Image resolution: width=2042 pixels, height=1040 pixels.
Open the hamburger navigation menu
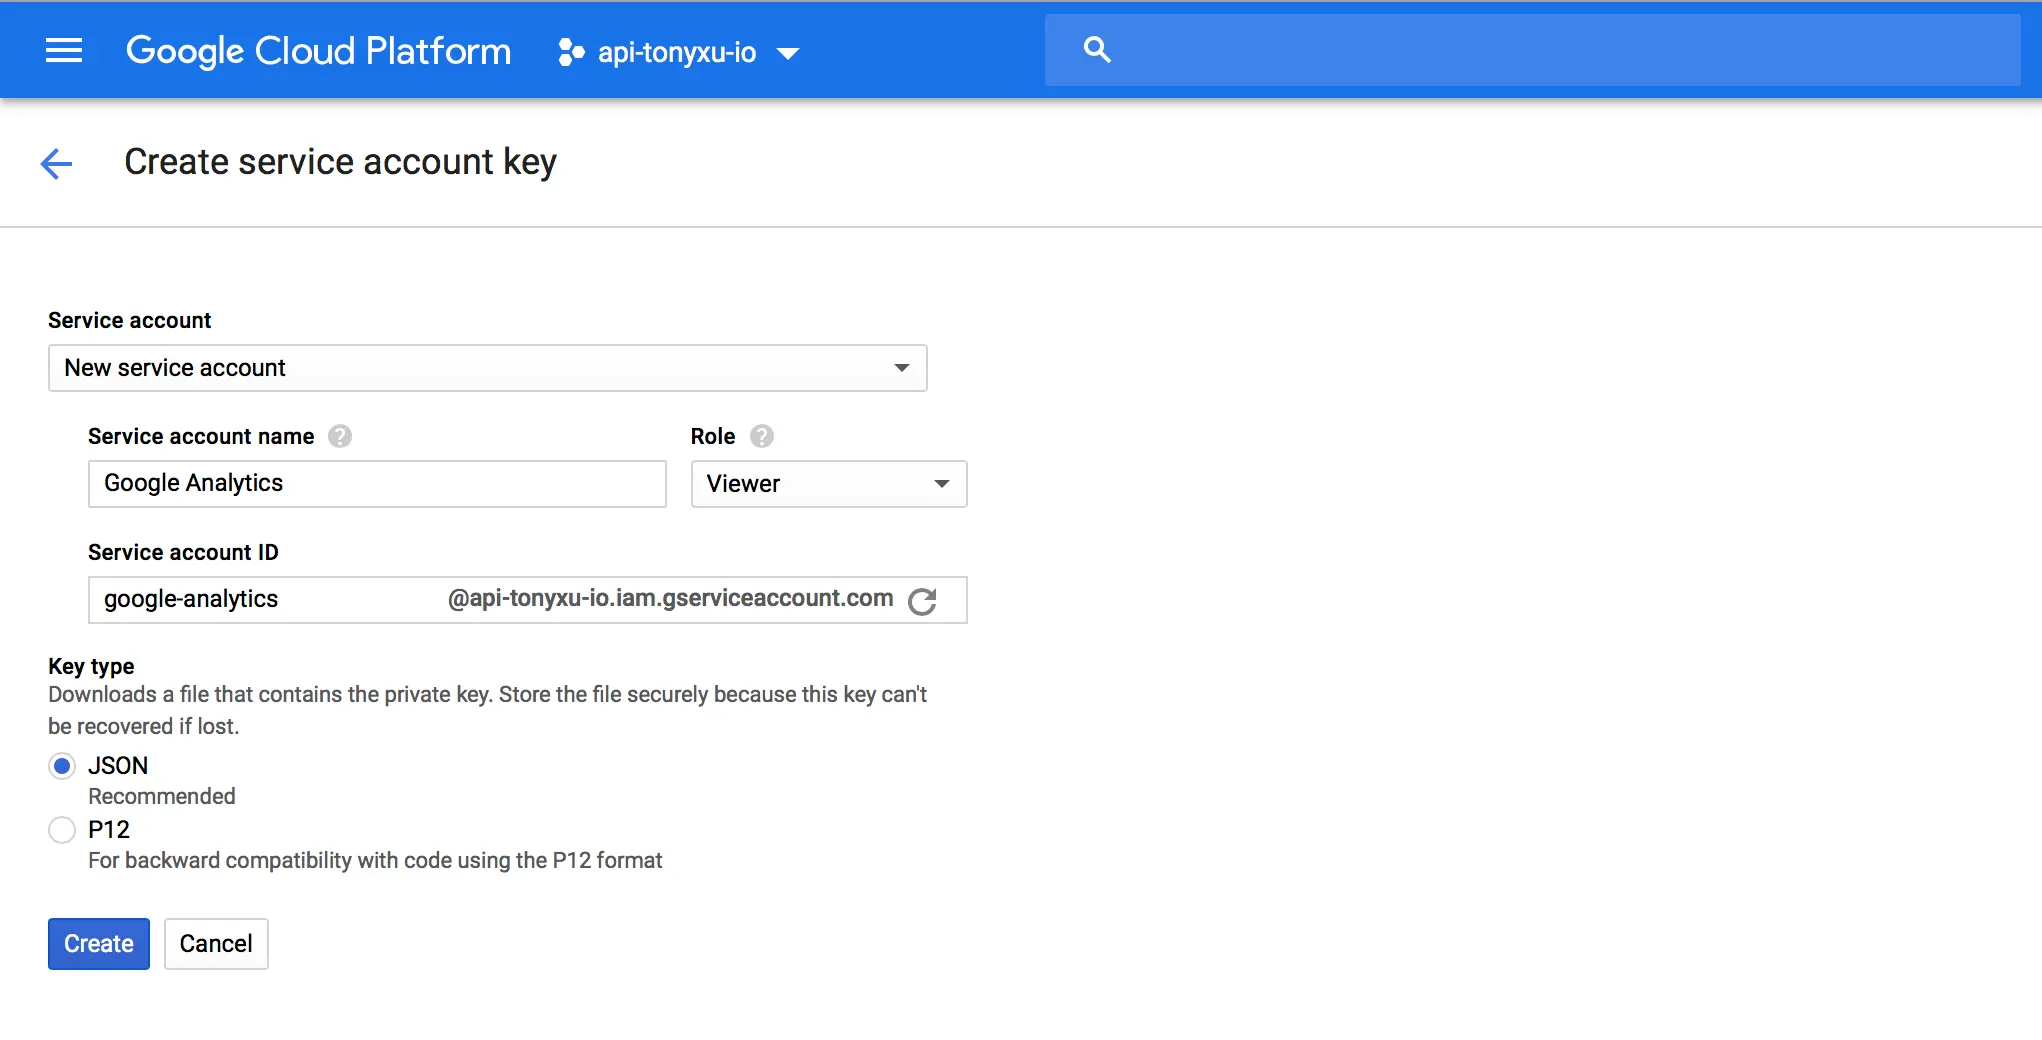pos(64,50)
